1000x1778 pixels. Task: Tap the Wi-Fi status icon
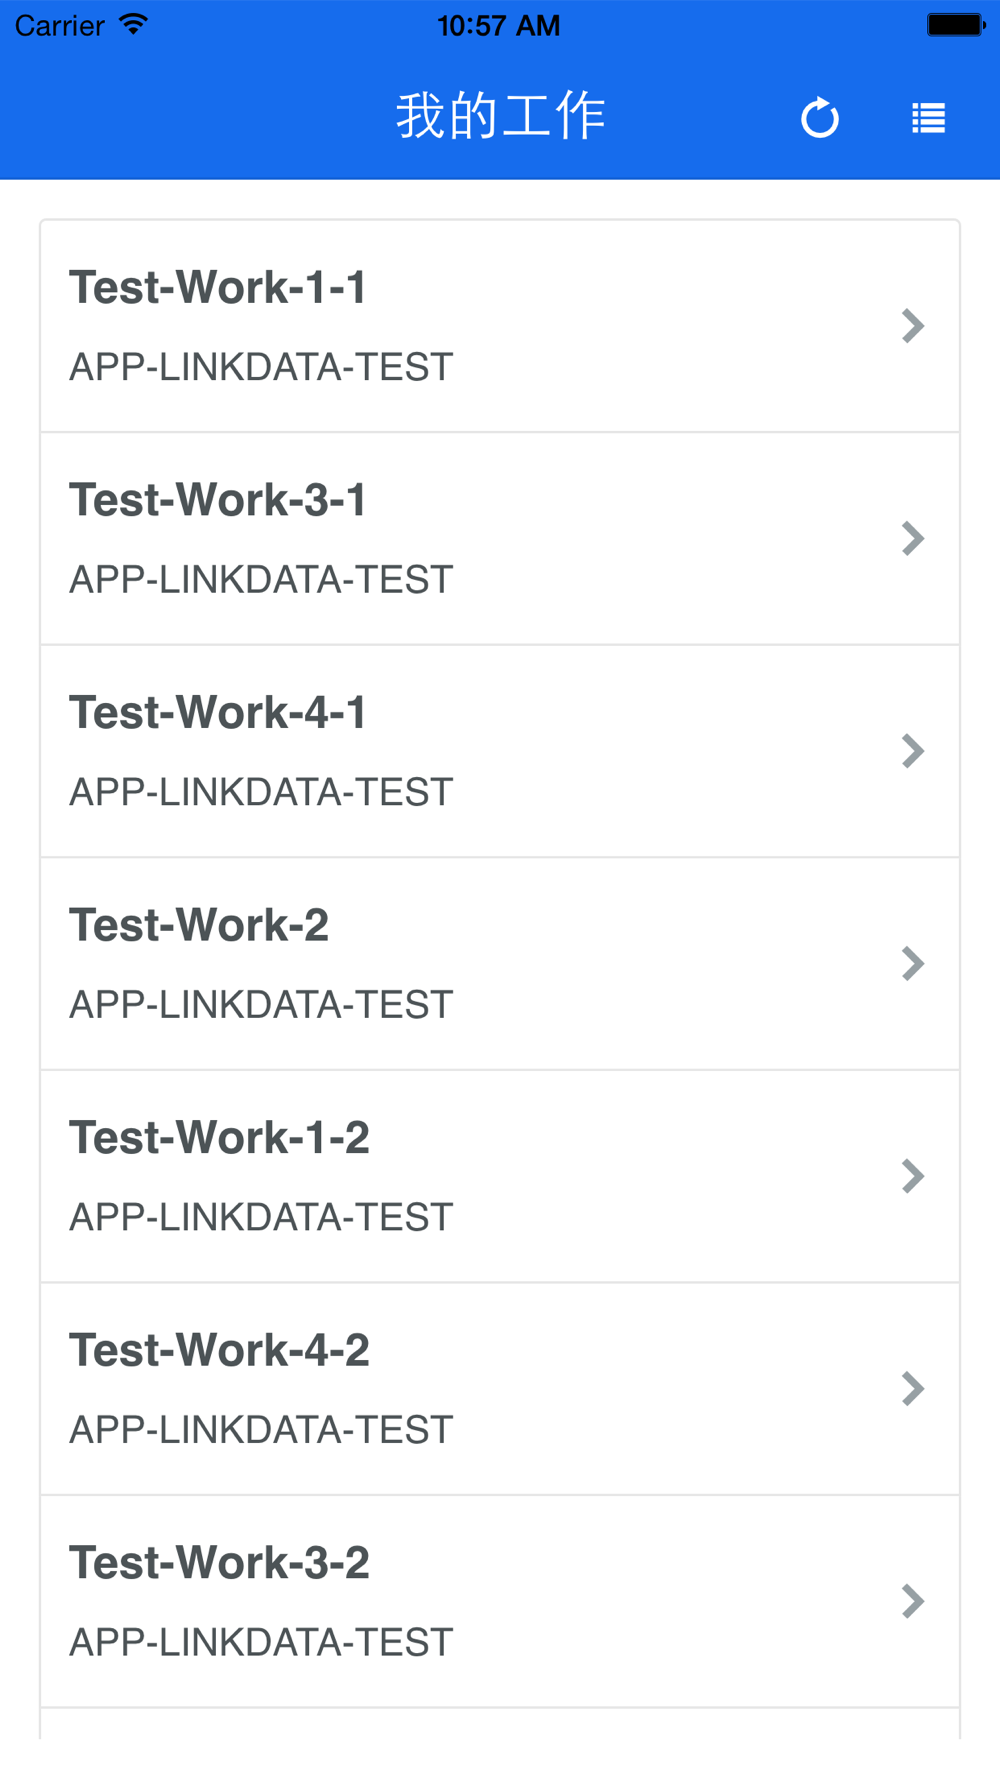point(133,25)
